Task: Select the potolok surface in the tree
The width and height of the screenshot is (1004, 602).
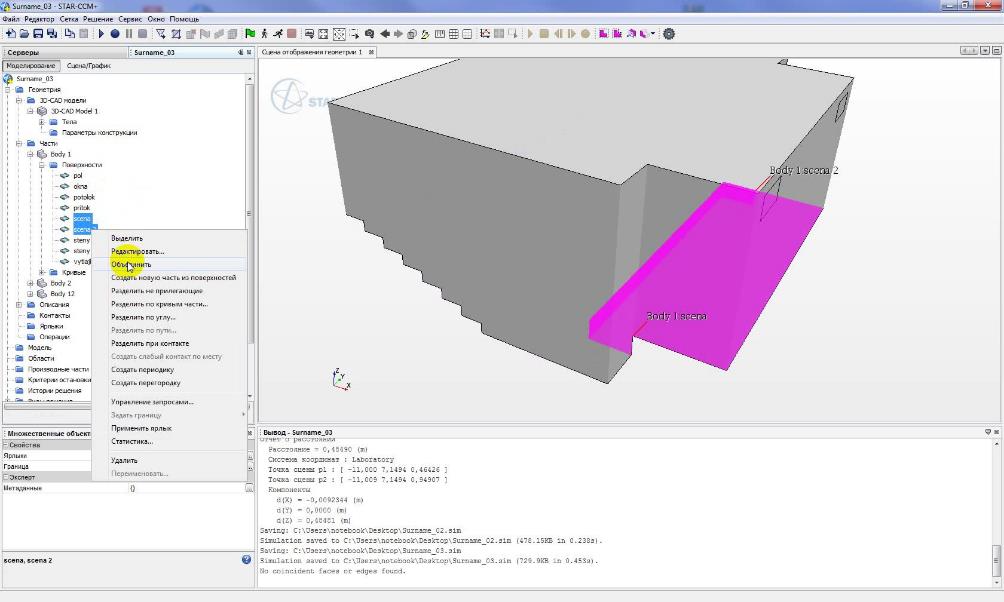Action: point(83,197)
